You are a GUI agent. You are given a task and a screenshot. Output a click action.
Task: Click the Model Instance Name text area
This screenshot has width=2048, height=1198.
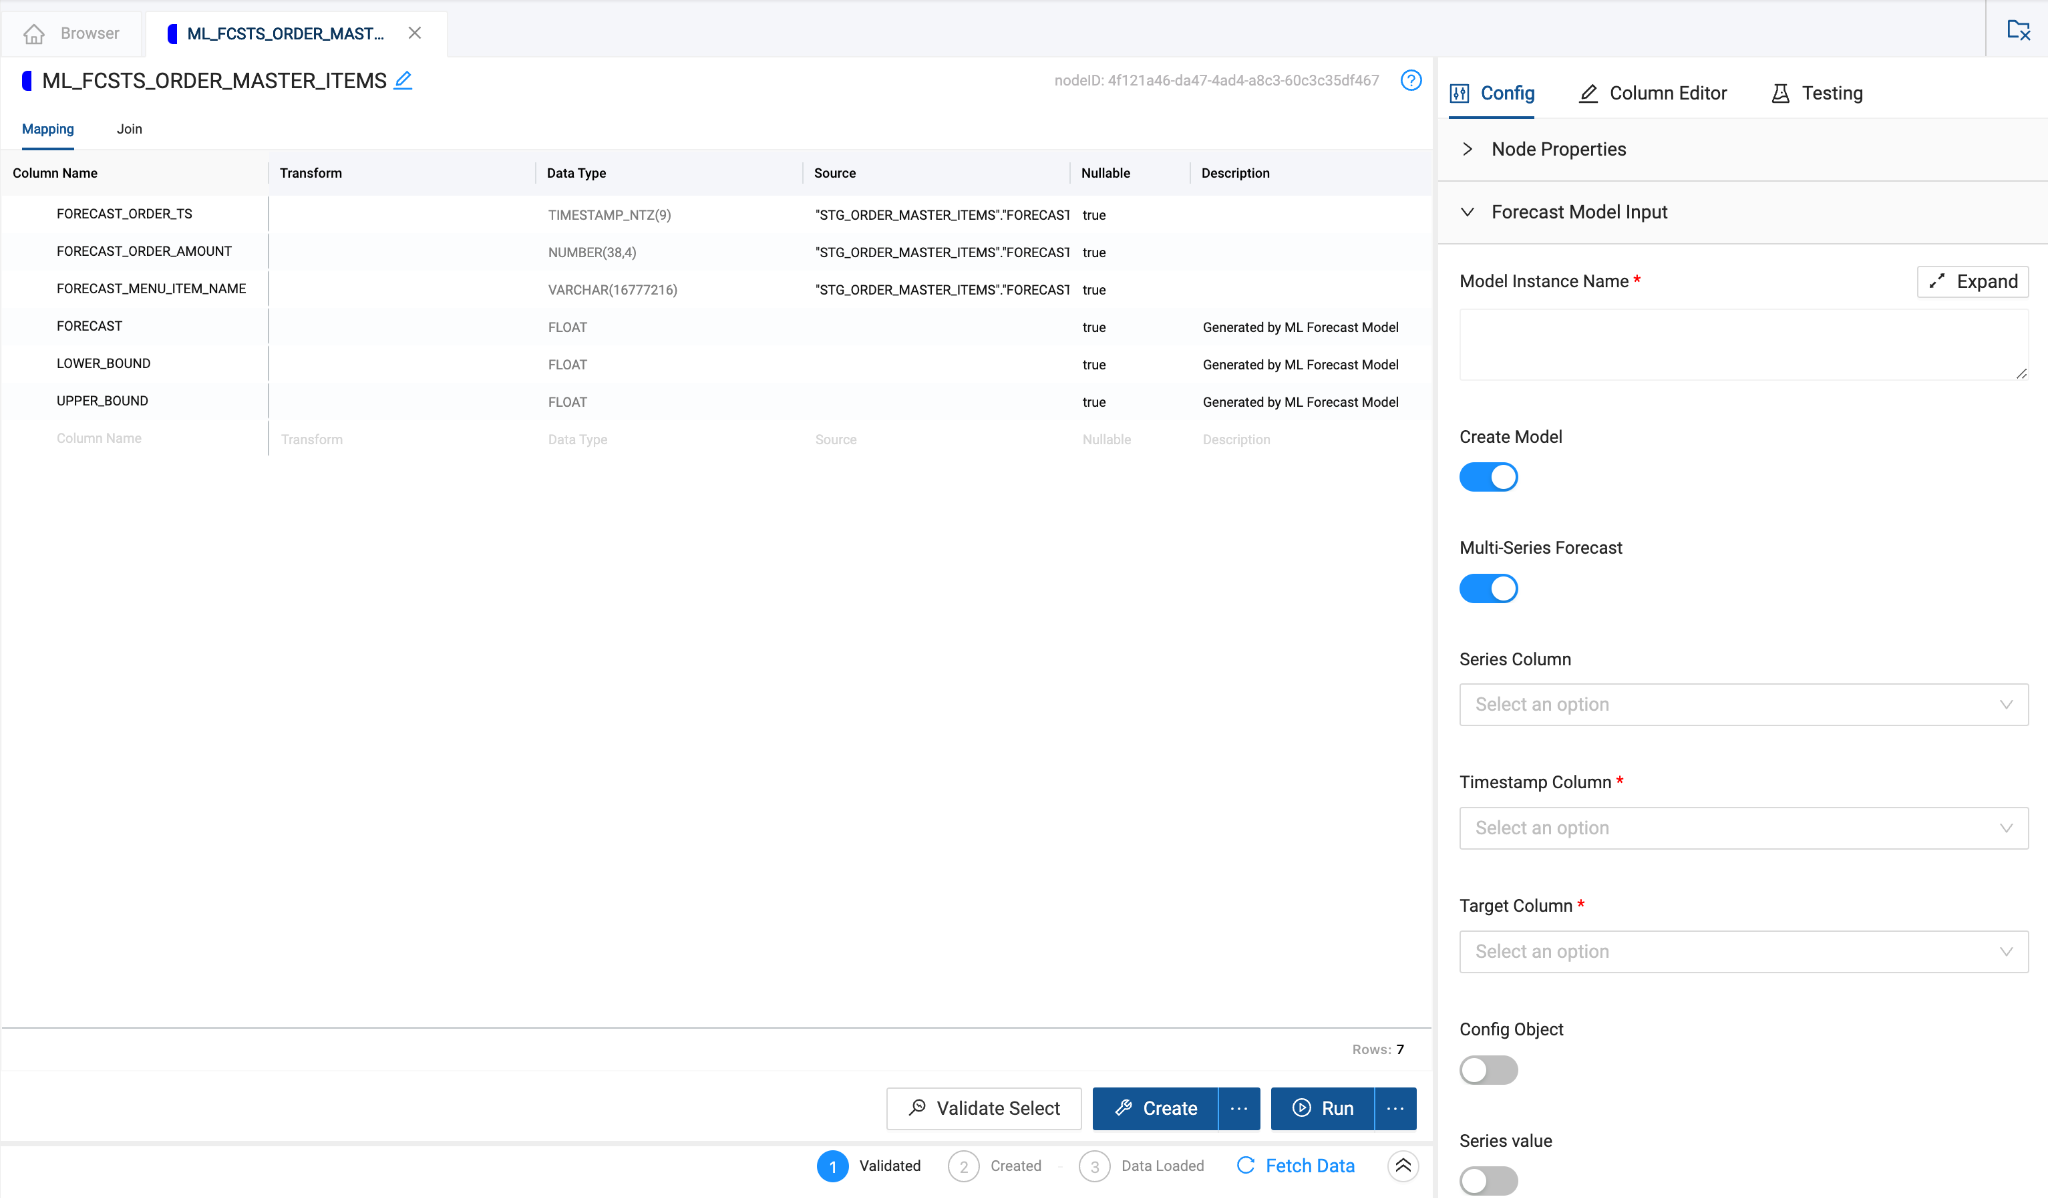pos(1744,345)
